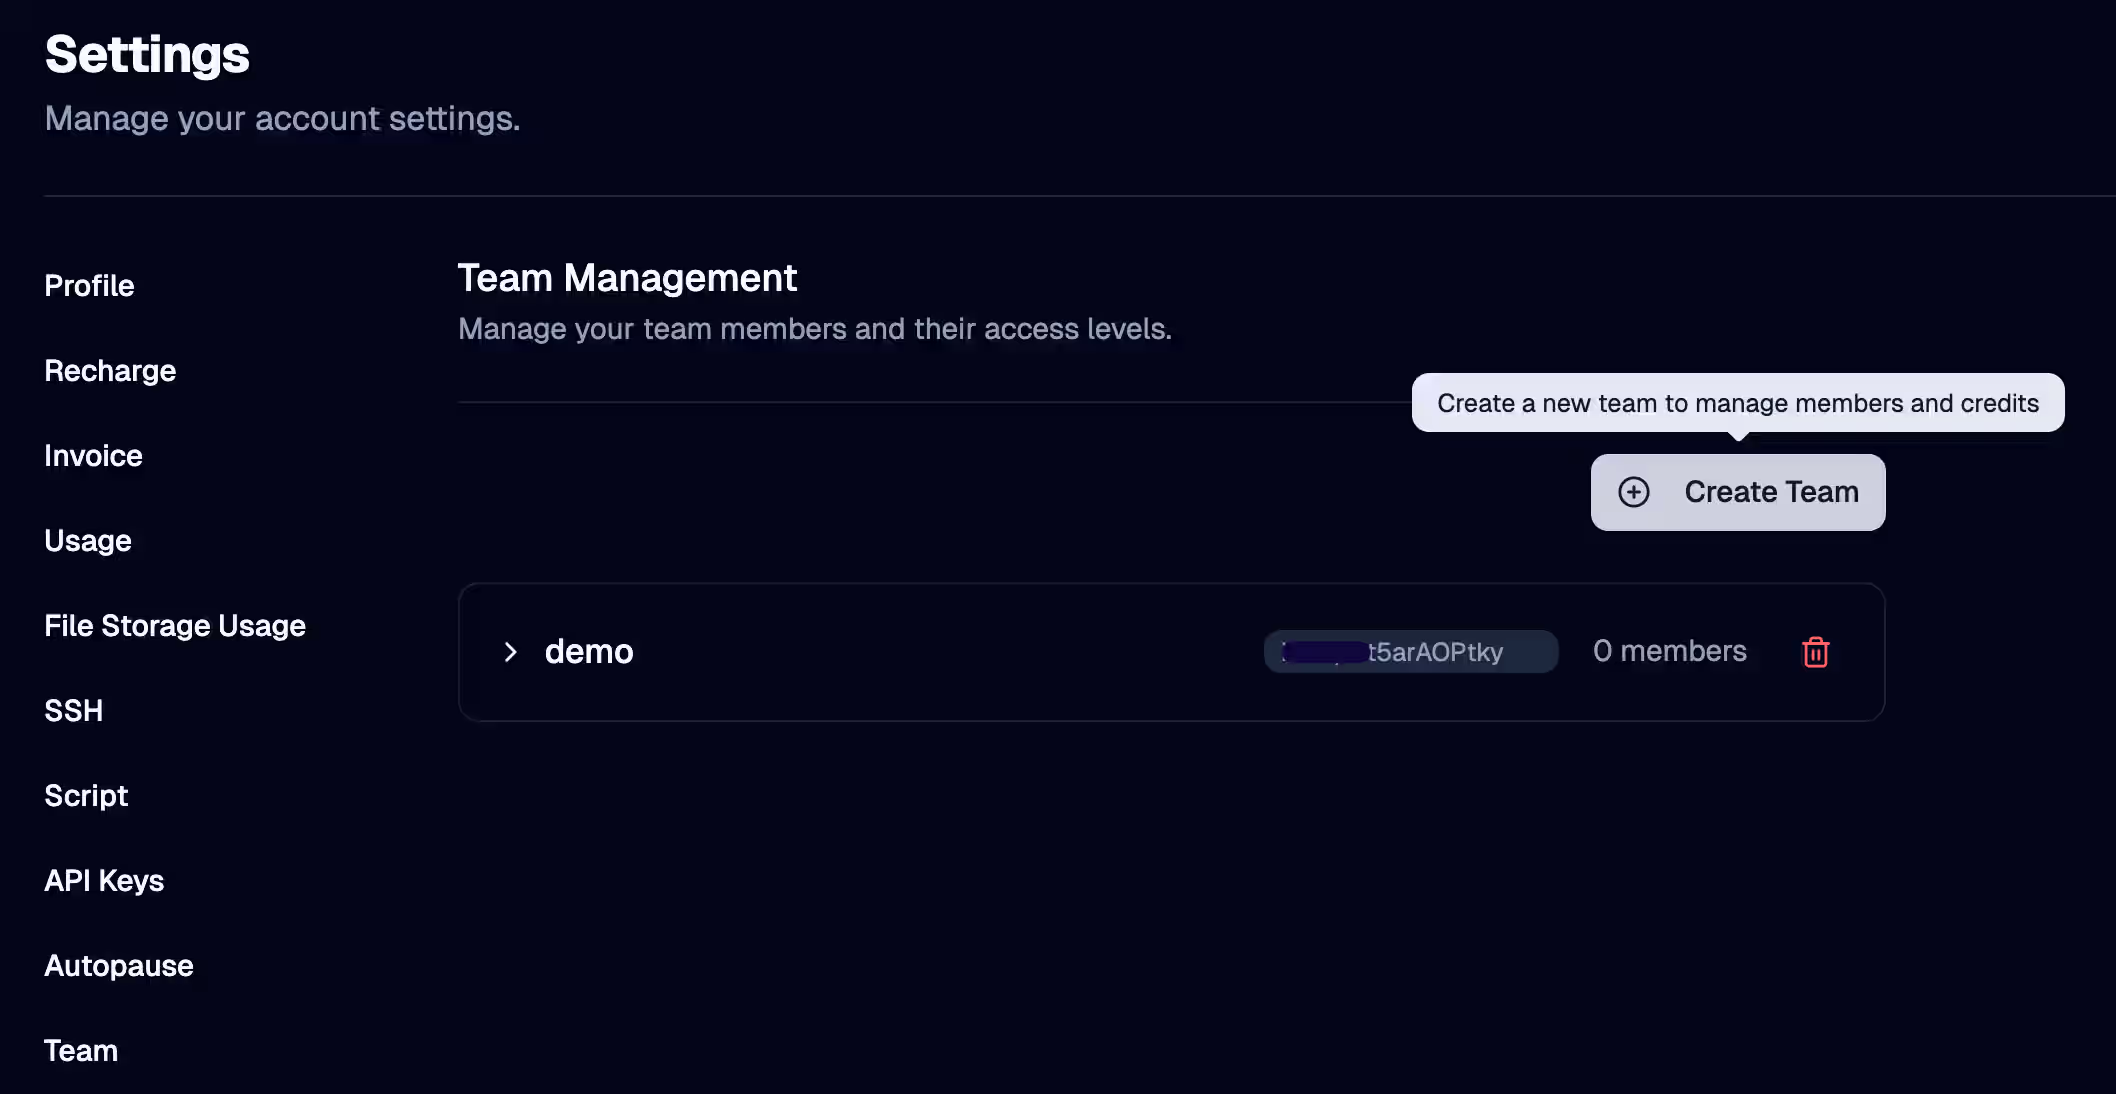Delete the demo team with trash icon

[x=1815, y=652]
